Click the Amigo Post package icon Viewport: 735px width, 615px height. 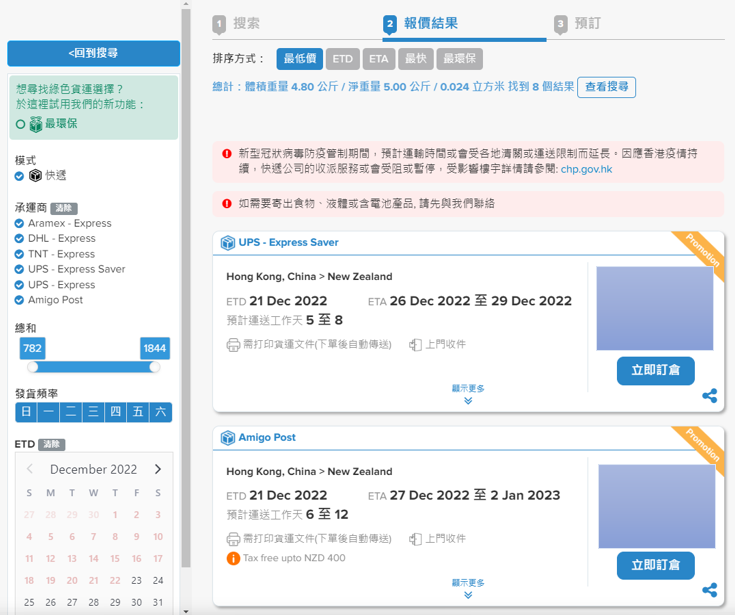[x=228, y=438]
